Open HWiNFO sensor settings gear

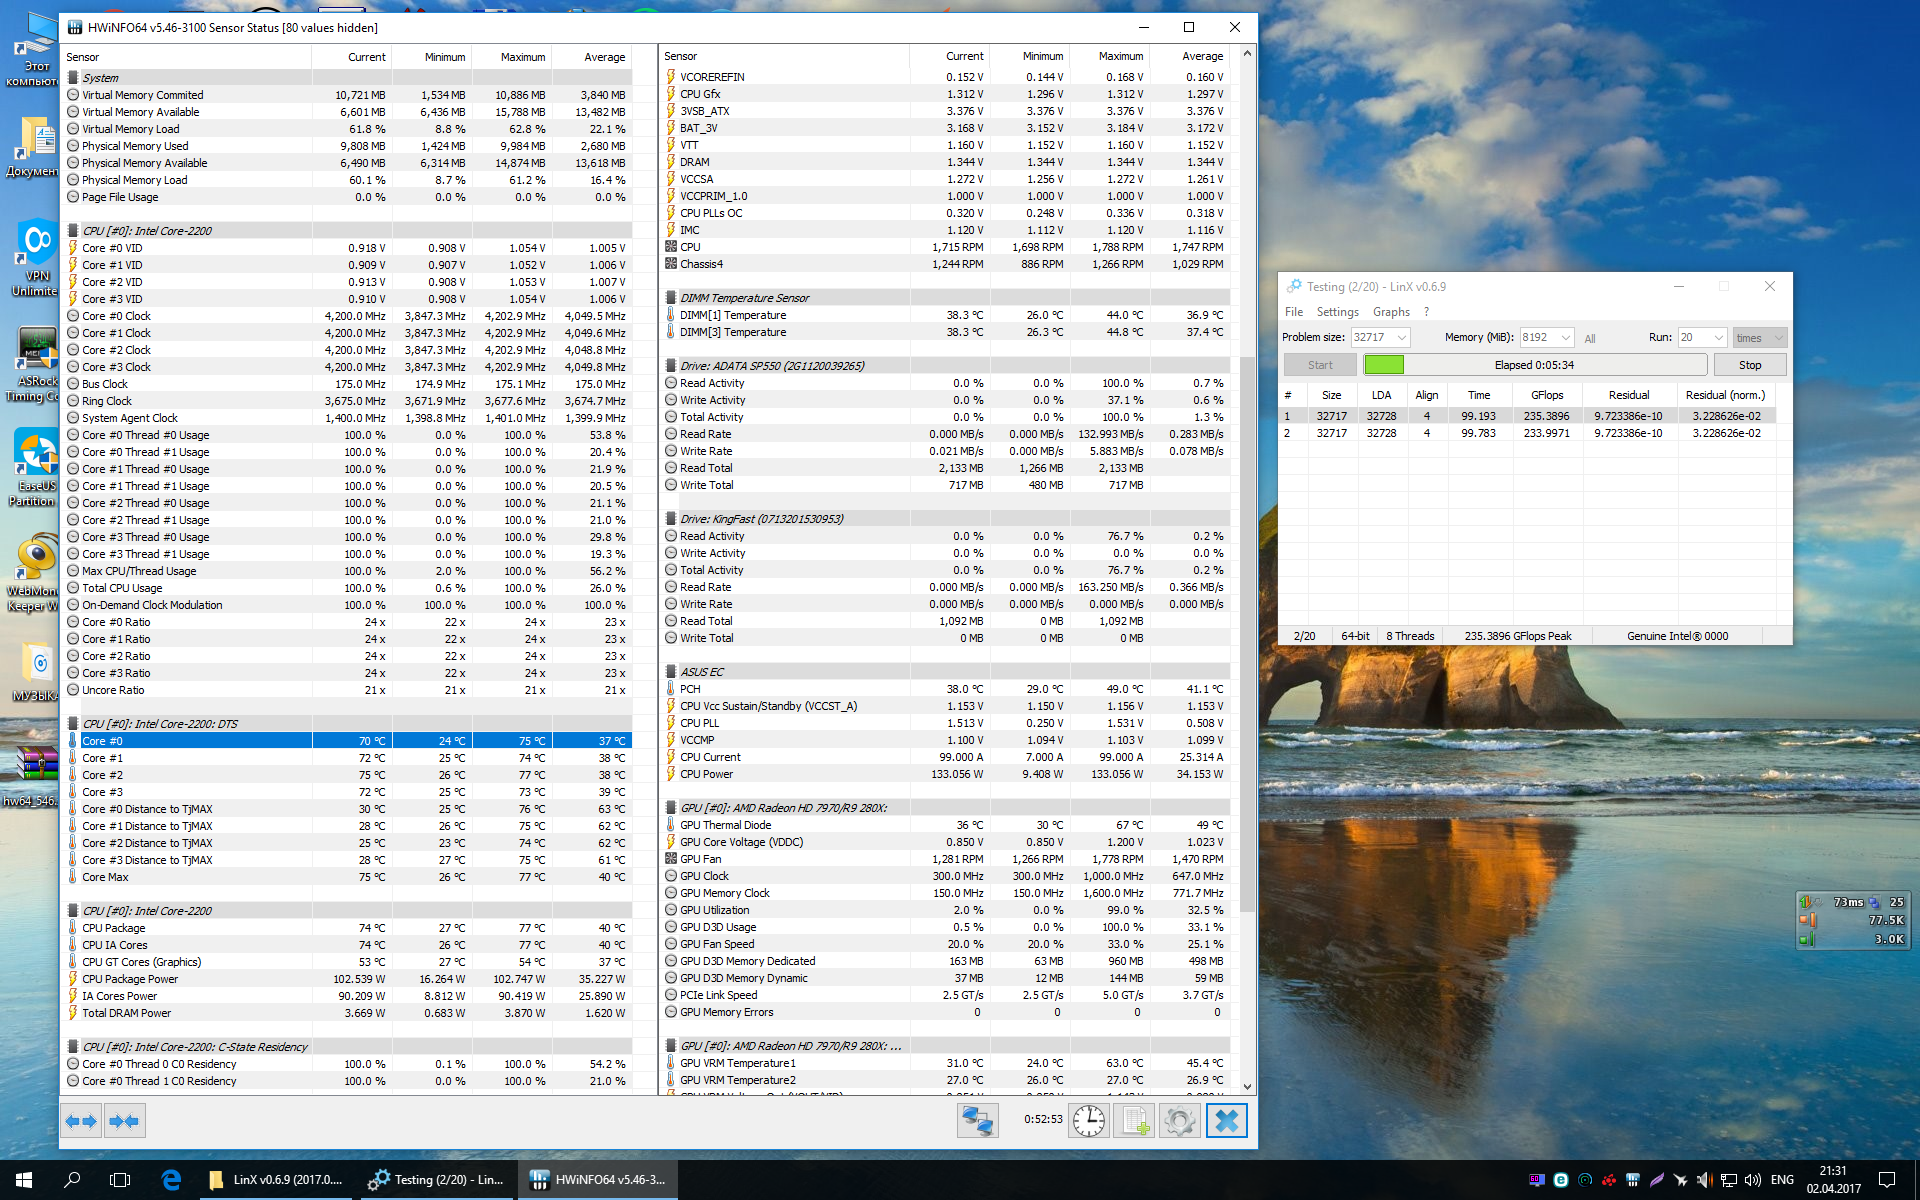click(x=1180, y=1121)
